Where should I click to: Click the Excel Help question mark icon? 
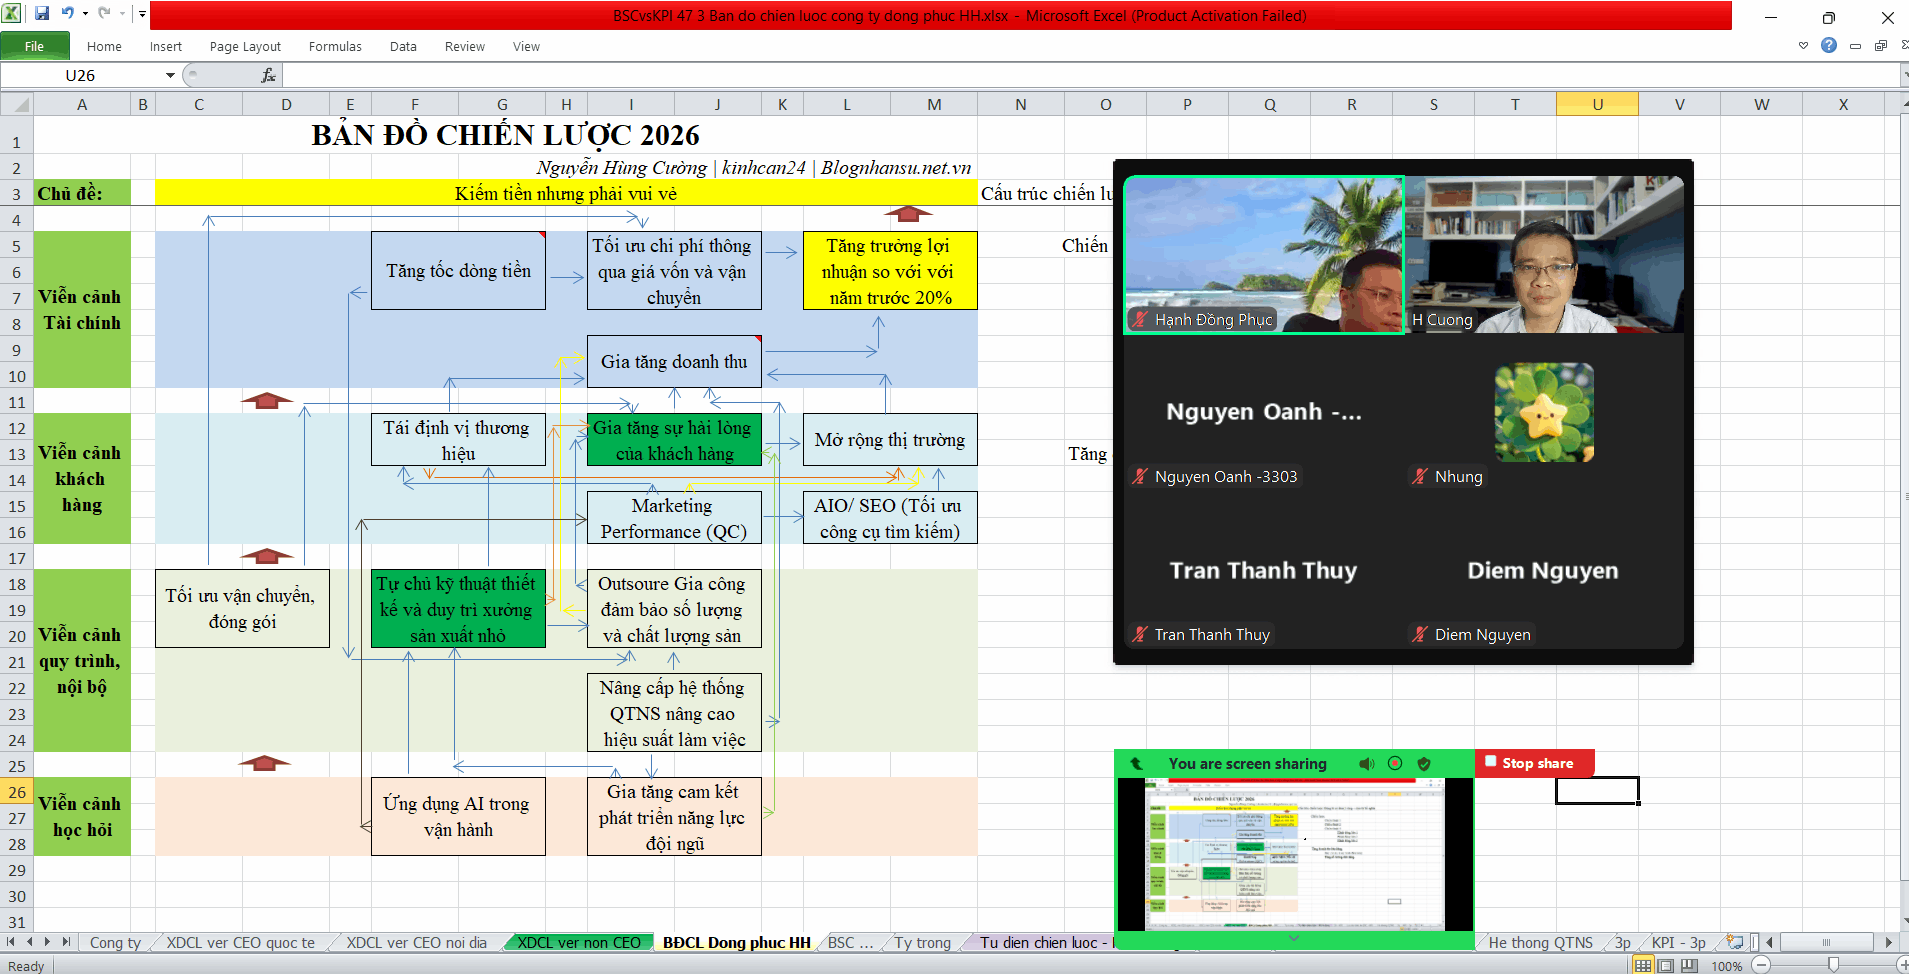pos(1829,46)
